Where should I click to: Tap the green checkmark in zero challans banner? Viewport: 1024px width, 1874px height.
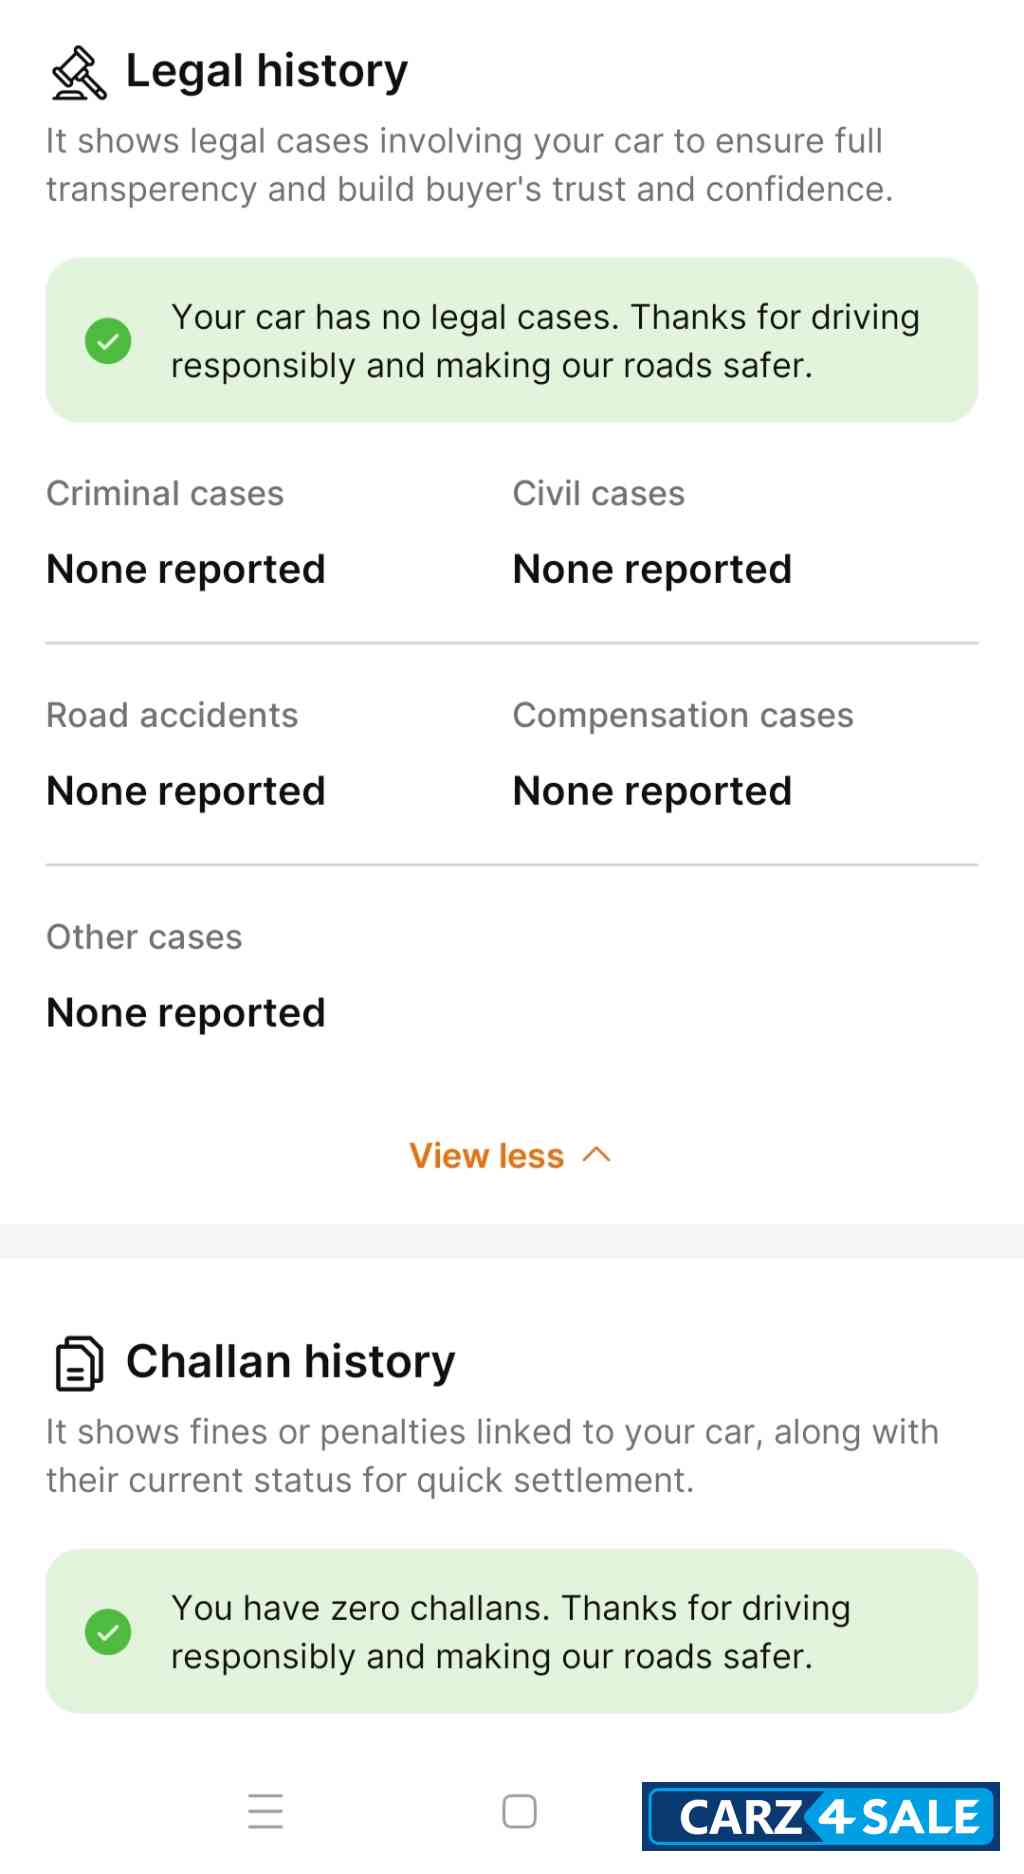(108, 1632)
